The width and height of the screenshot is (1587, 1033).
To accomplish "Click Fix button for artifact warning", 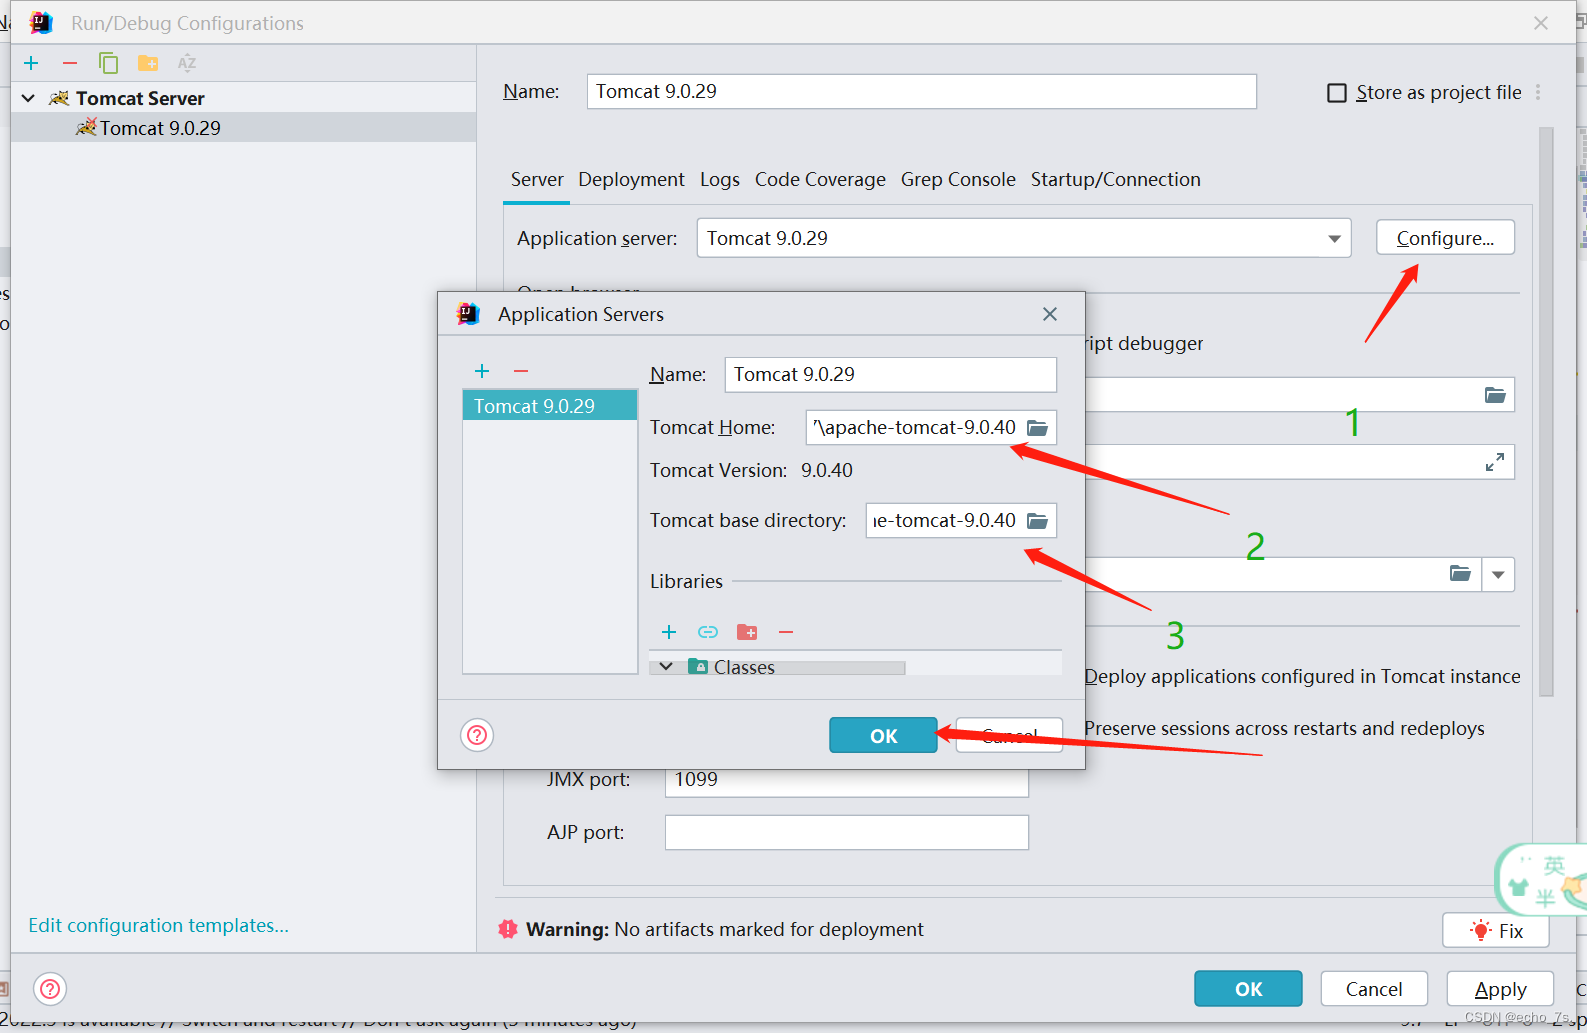I will 1496,931.
